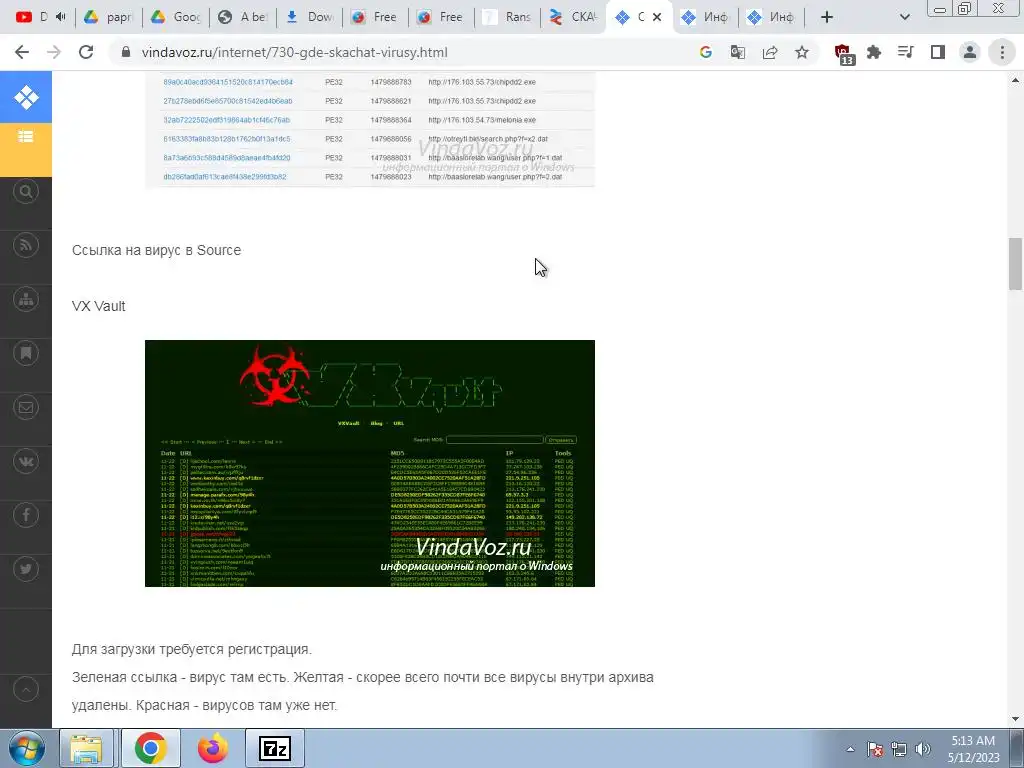This screenshot has width=1024, height=768.
Task: Open the Facebook sidebar icon
Action: (26, 515)
